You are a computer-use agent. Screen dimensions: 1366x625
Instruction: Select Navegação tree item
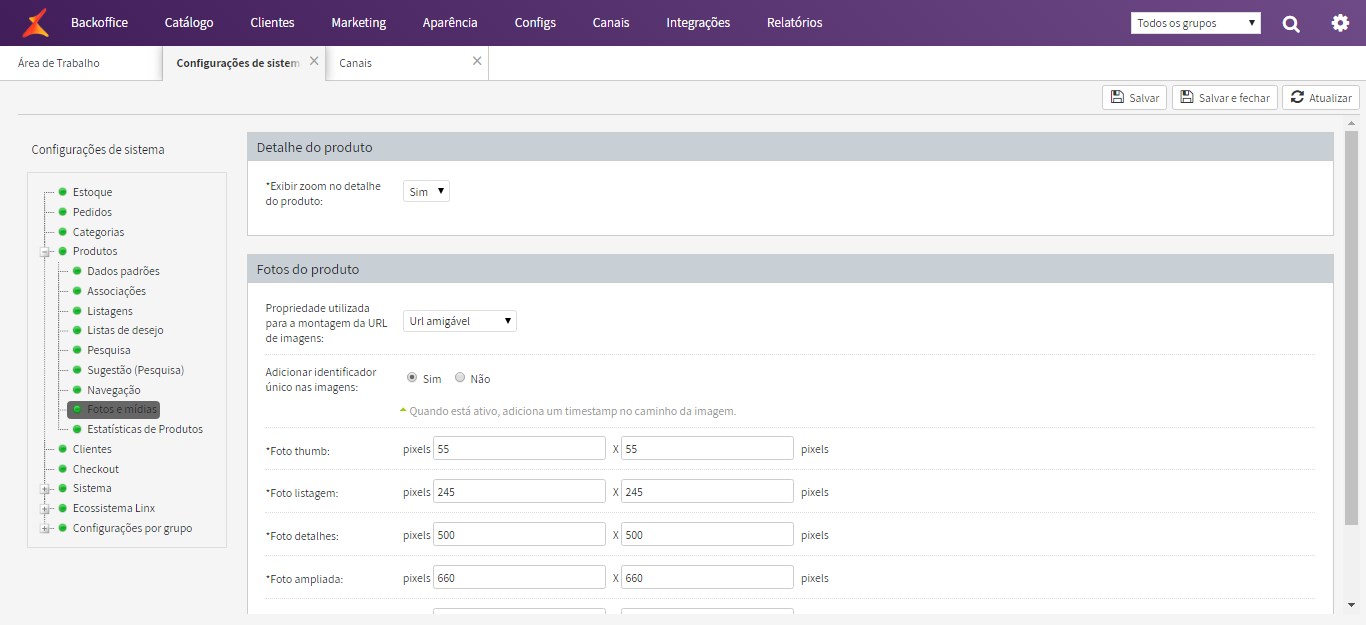[x=114, y=390]
